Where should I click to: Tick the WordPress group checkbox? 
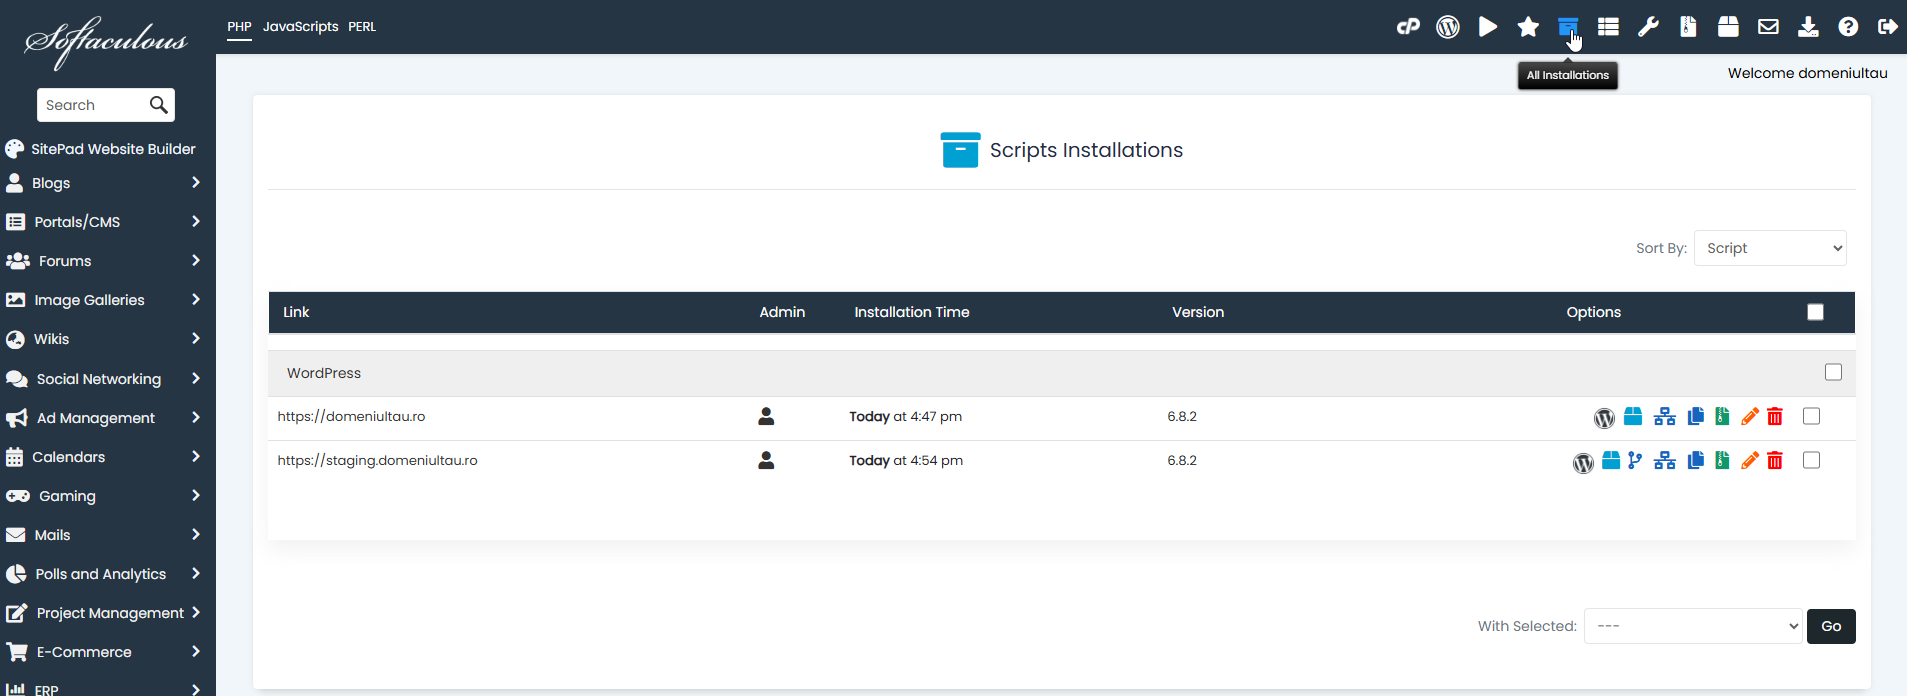[1833, 372]
